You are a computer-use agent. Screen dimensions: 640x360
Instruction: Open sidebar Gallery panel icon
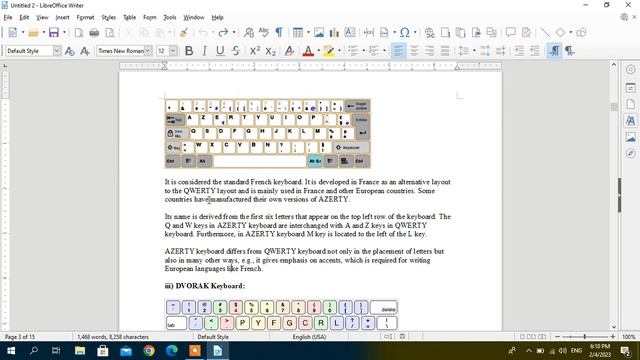click(631, 137)
